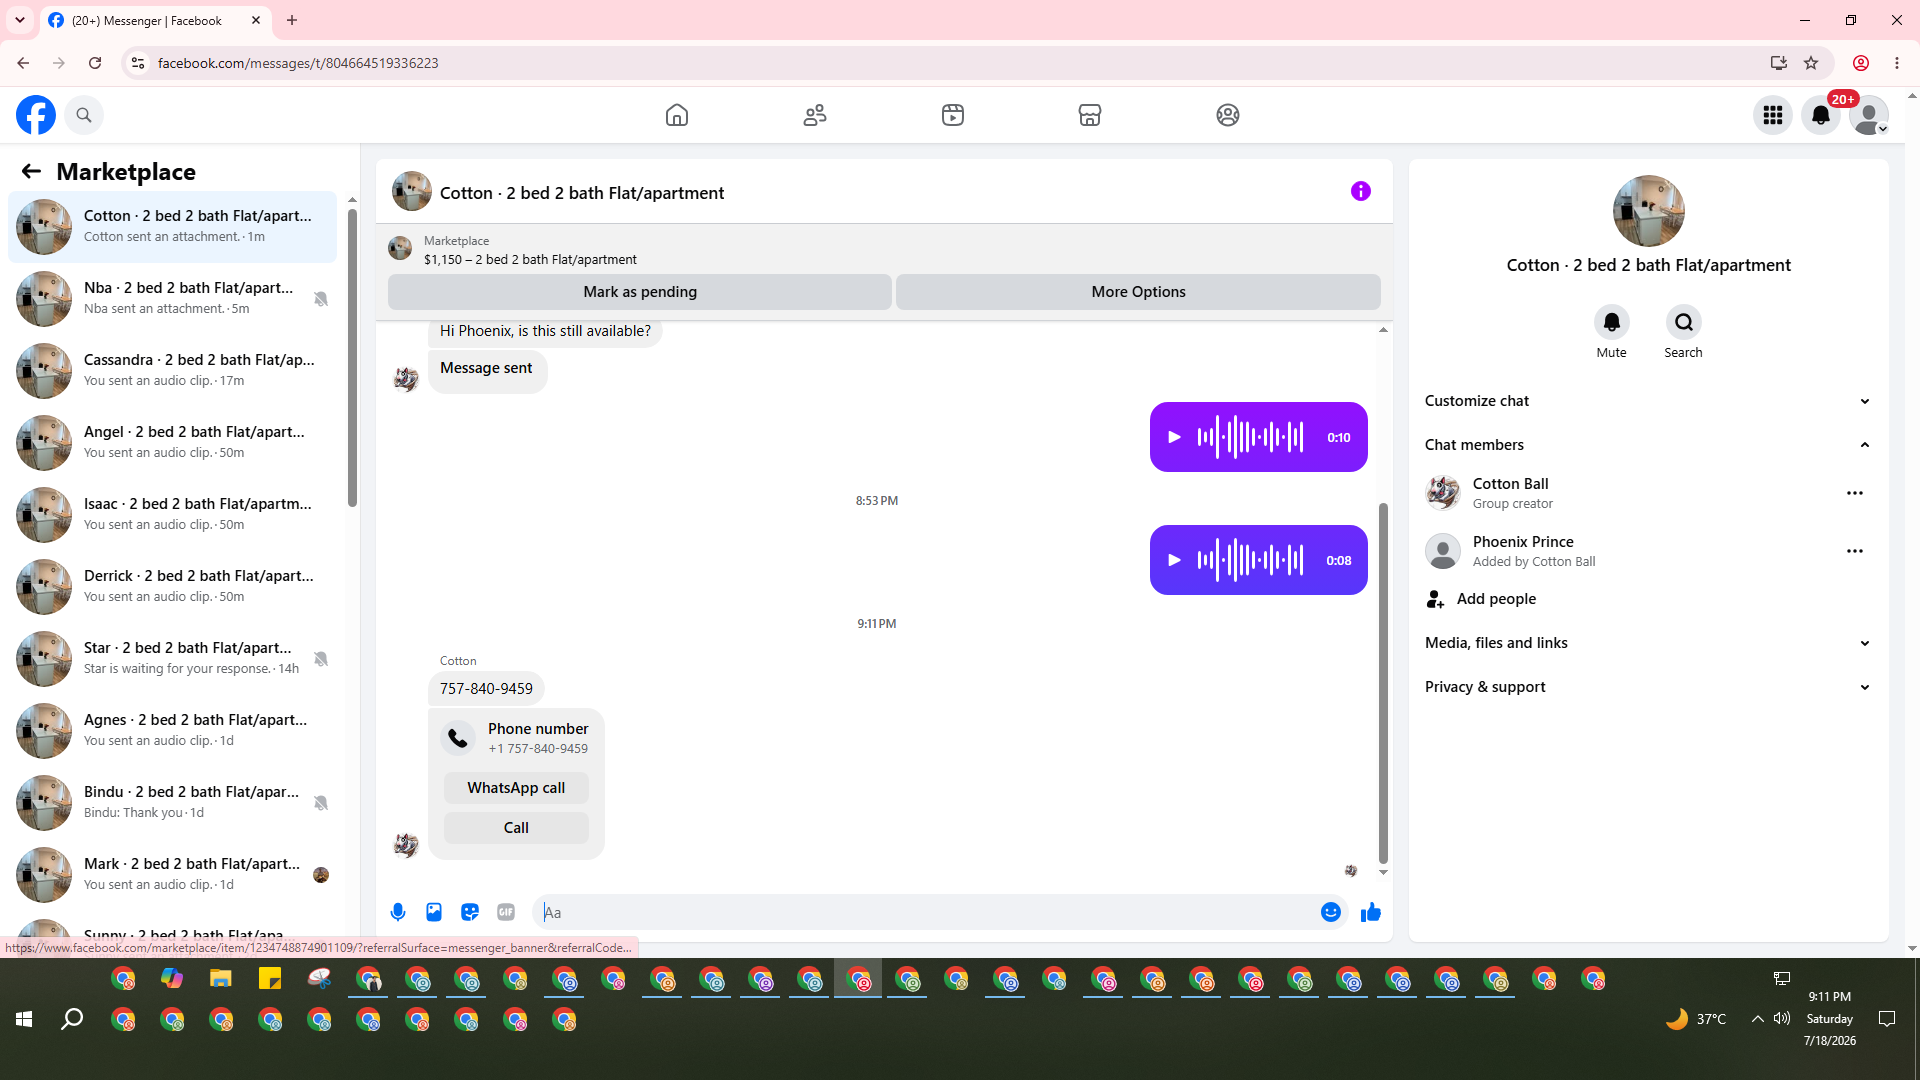Open conversation information purple icon

pos(1361,191)
